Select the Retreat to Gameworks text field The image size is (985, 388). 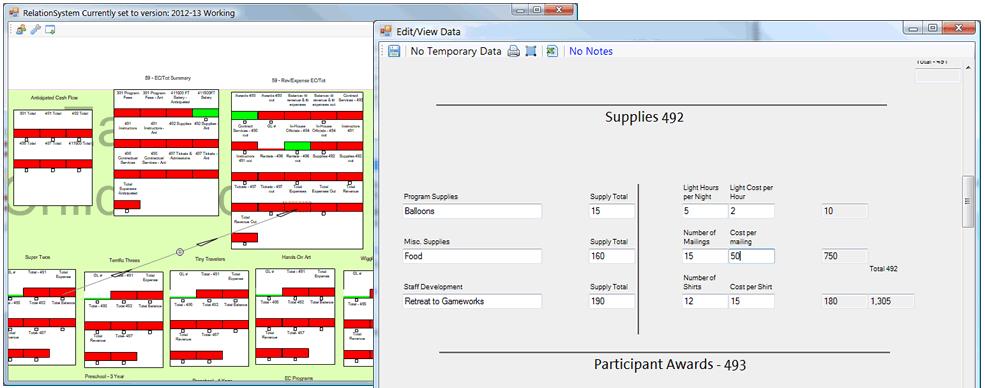coord(472,301)
